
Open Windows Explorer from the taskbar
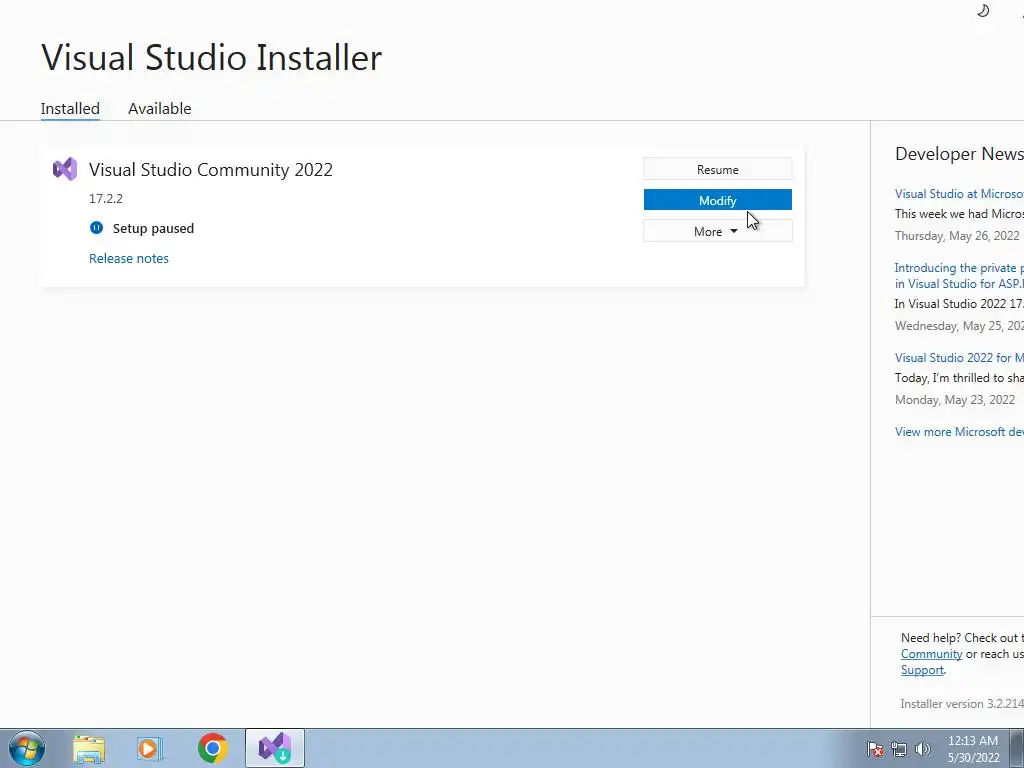(88, 748)
